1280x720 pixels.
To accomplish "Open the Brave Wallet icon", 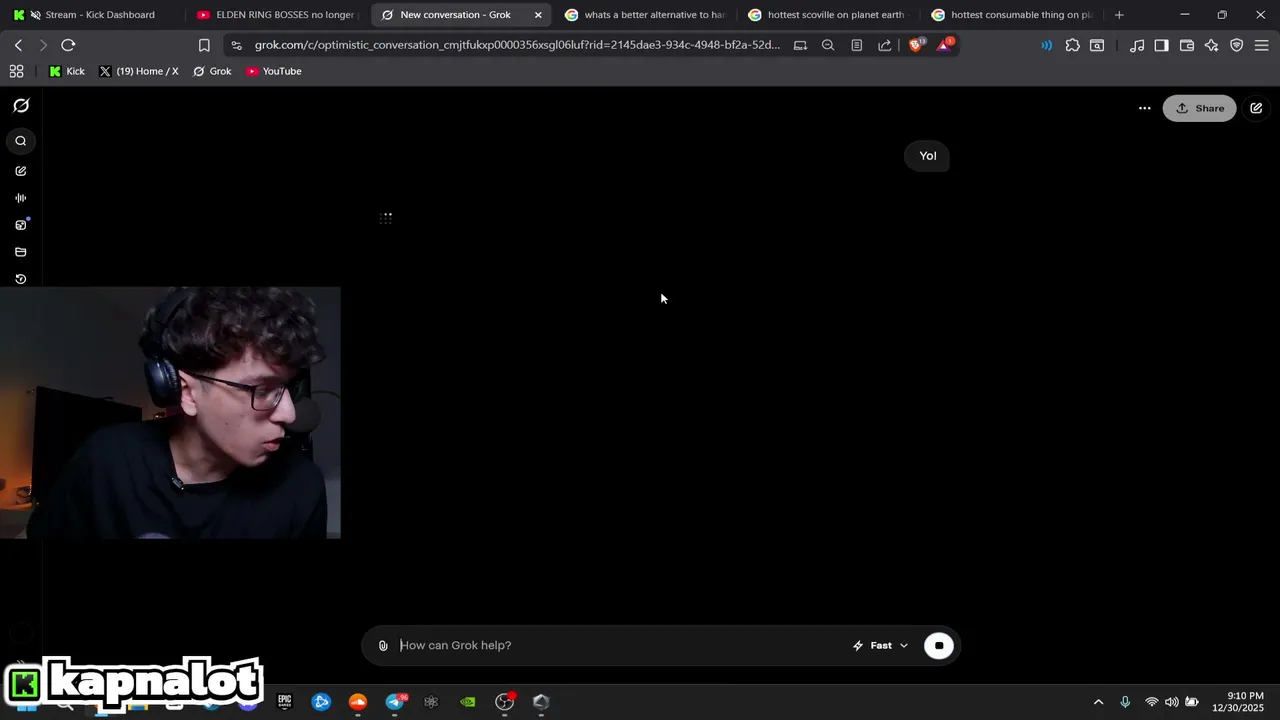I will pos(1187,45).
